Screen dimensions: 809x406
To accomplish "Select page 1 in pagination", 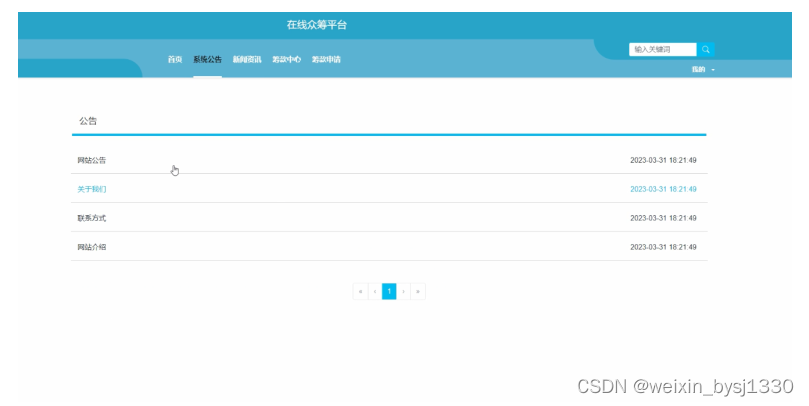I will click(x=389, y=291).
